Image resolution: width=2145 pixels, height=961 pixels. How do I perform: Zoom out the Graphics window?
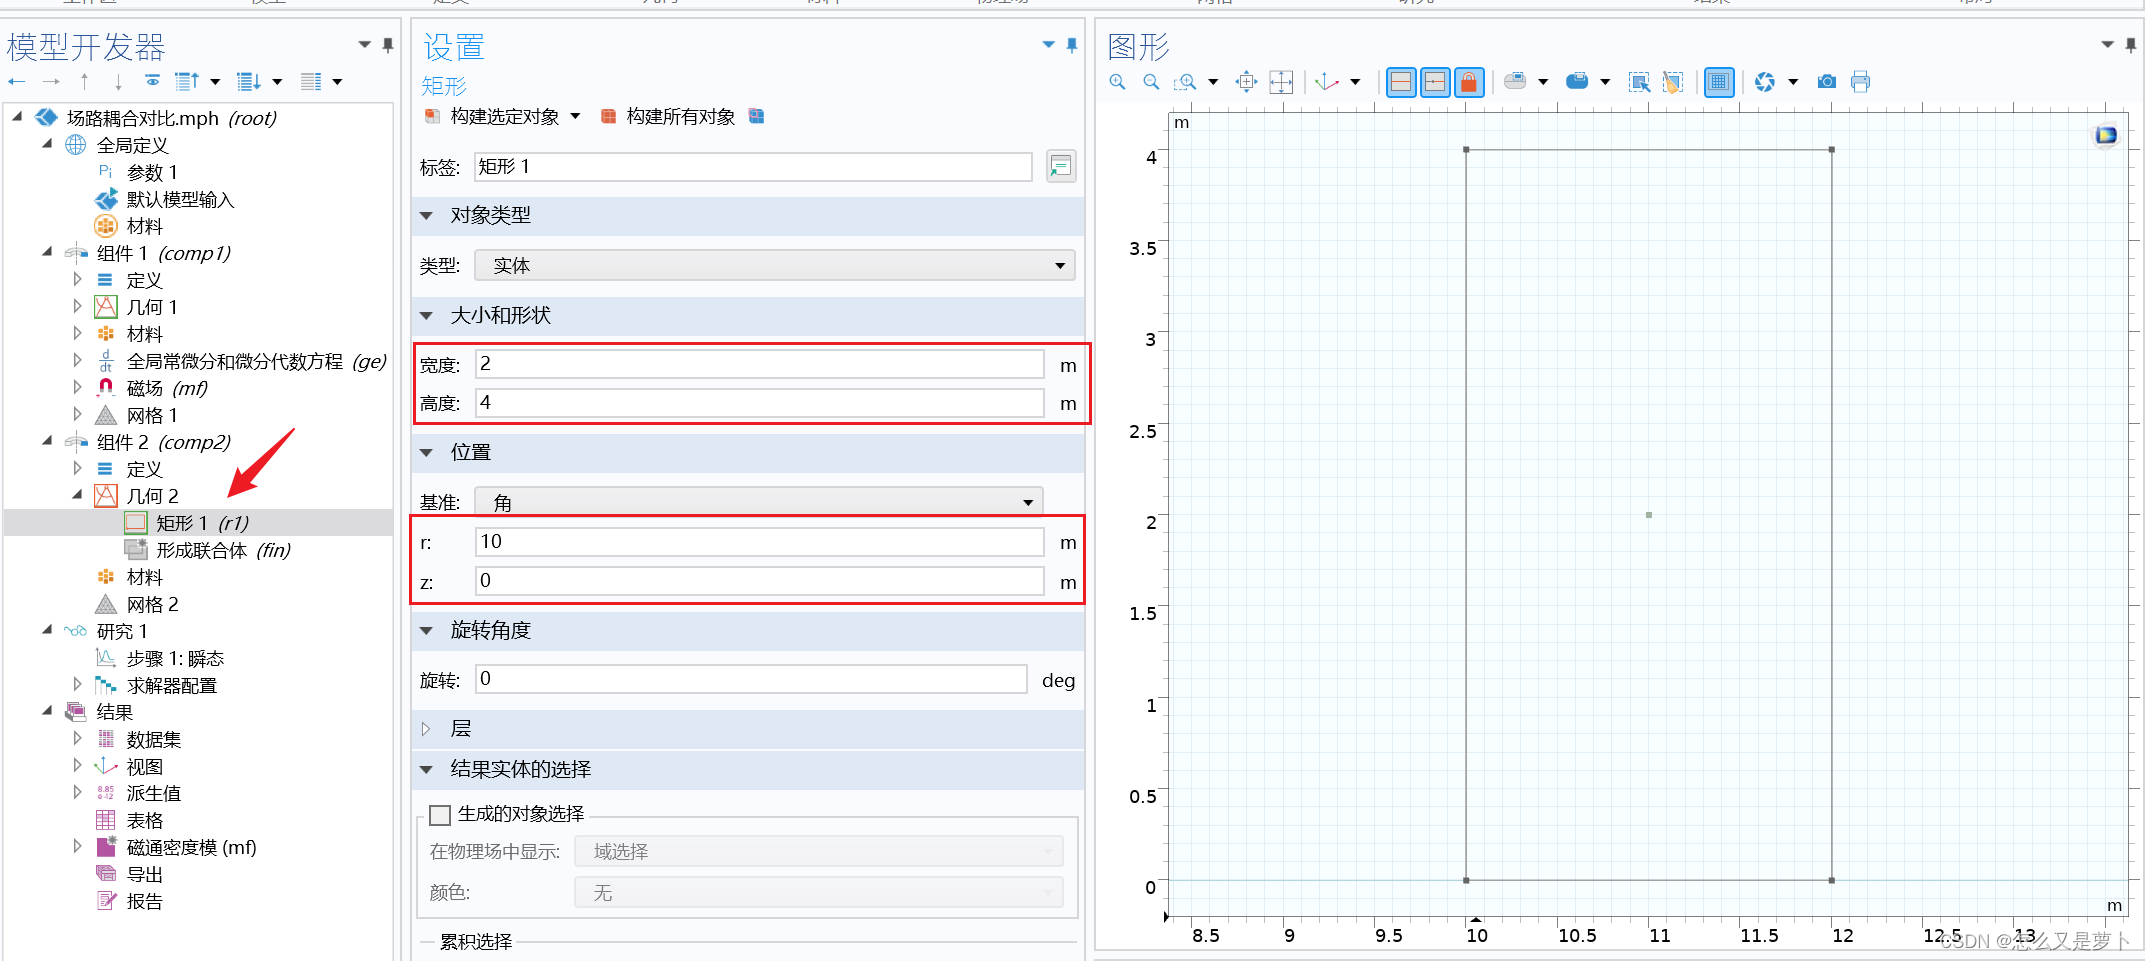[1151, 82]
